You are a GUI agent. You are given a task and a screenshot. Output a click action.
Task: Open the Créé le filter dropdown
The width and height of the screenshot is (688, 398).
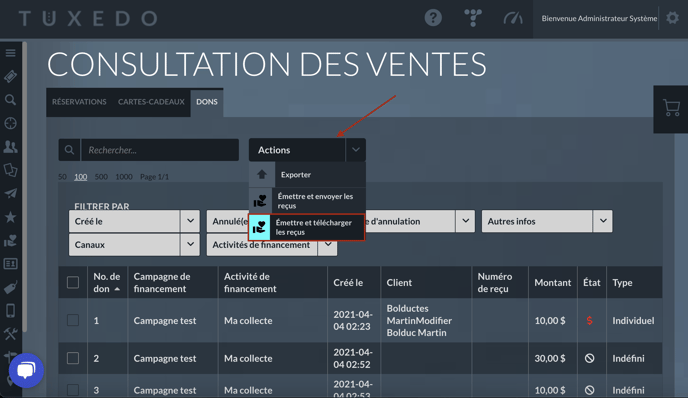pyautogui.click(x=134, y=221)
